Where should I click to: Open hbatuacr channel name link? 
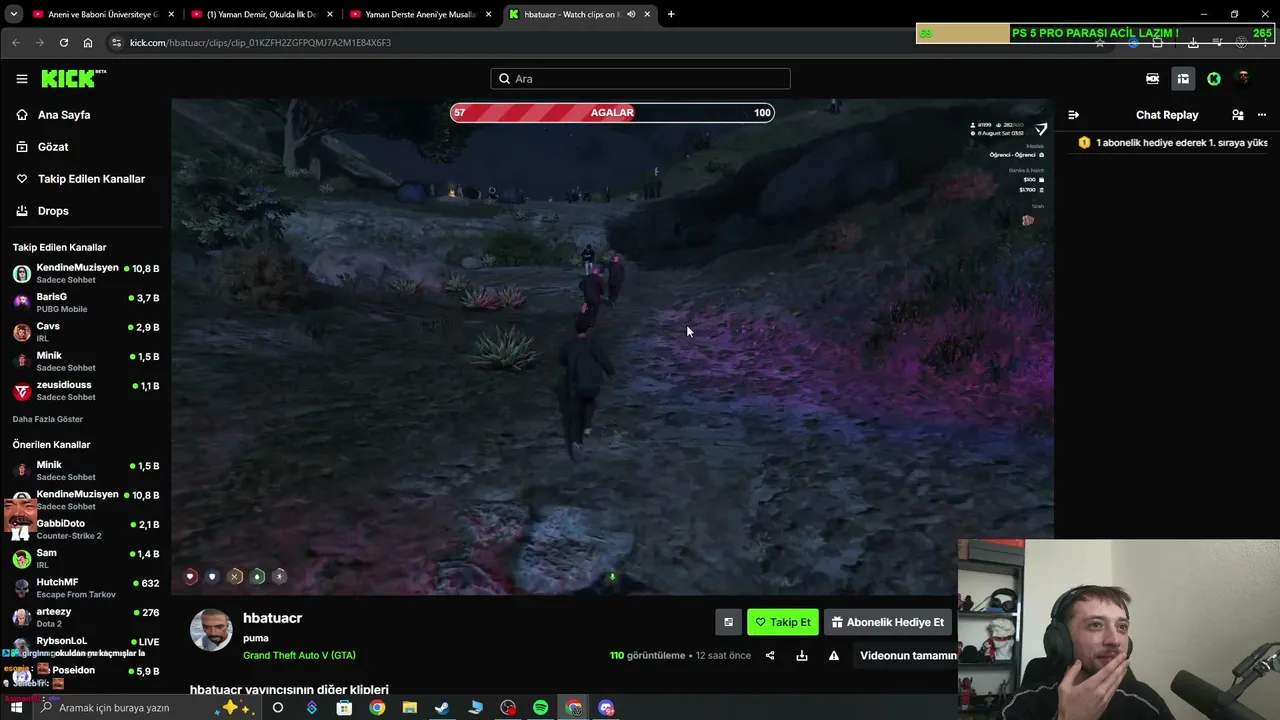(272, 619)
